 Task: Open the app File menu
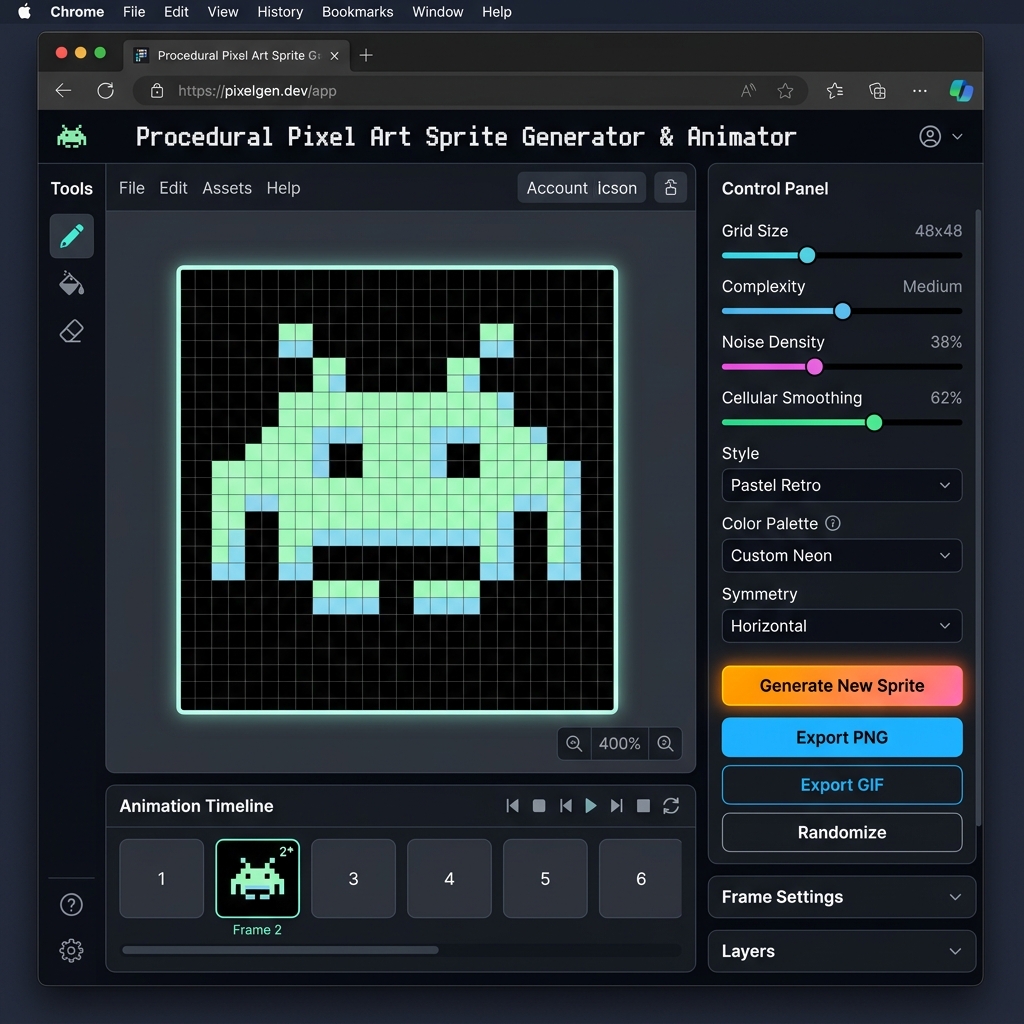point(131,188)
